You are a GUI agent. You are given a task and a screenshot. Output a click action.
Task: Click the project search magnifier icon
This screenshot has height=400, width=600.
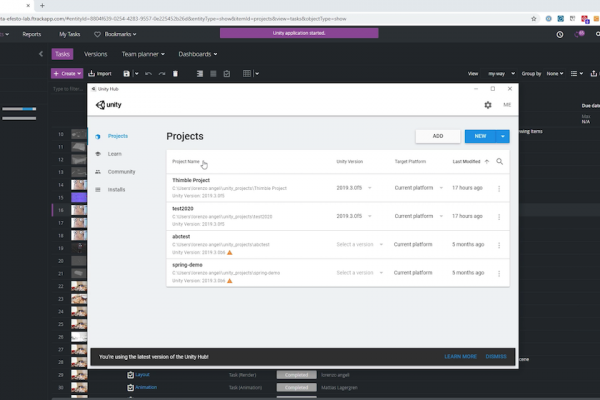(500, 162)
